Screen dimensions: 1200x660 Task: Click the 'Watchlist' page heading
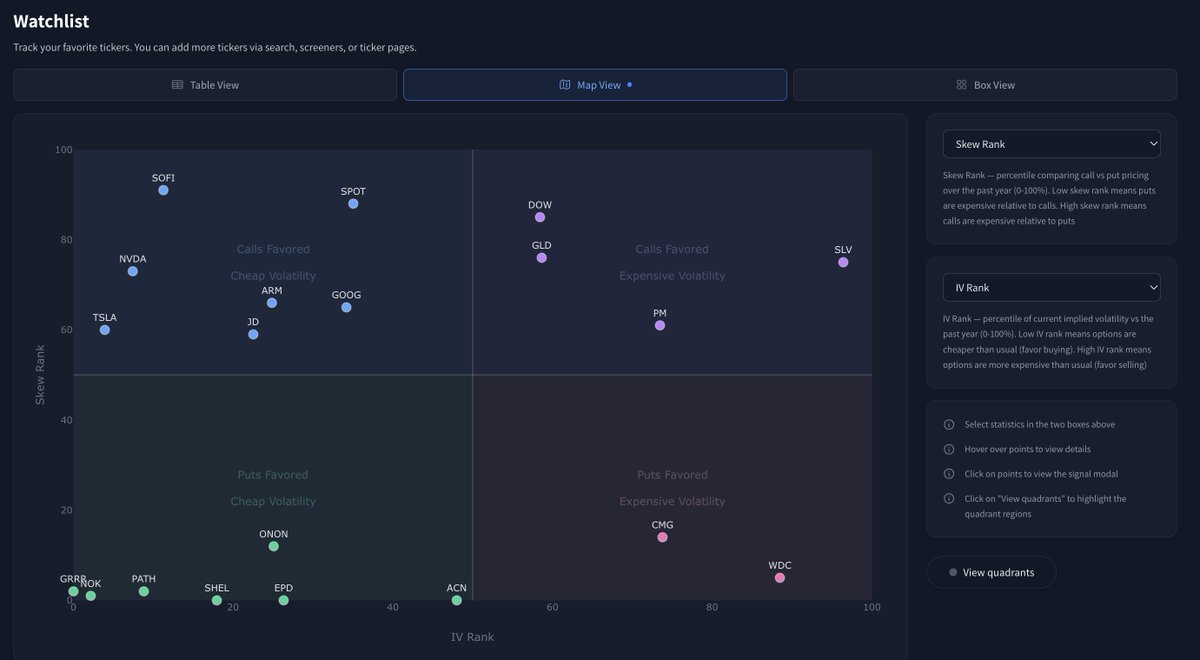tap(51, 21)
